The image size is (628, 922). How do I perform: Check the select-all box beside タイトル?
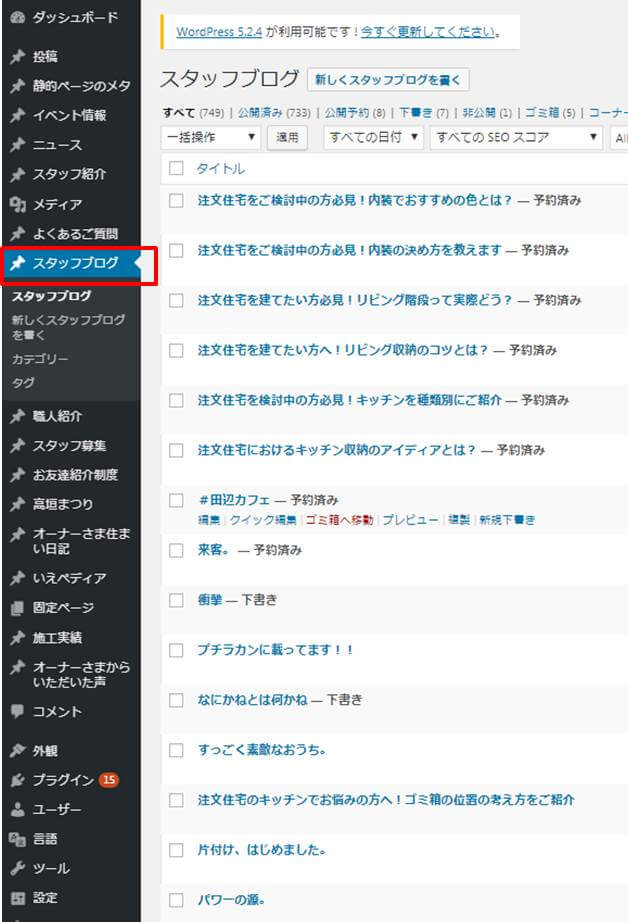point(177,169)
